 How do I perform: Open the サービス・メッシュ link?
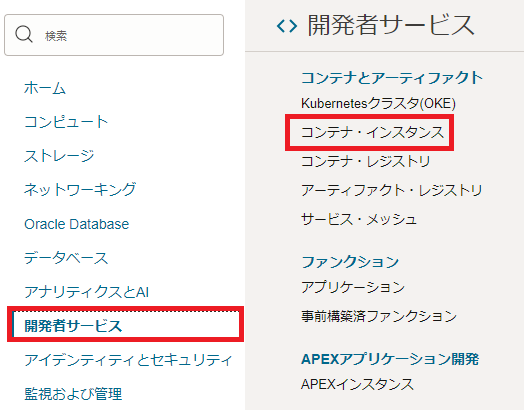coord(359,220)
